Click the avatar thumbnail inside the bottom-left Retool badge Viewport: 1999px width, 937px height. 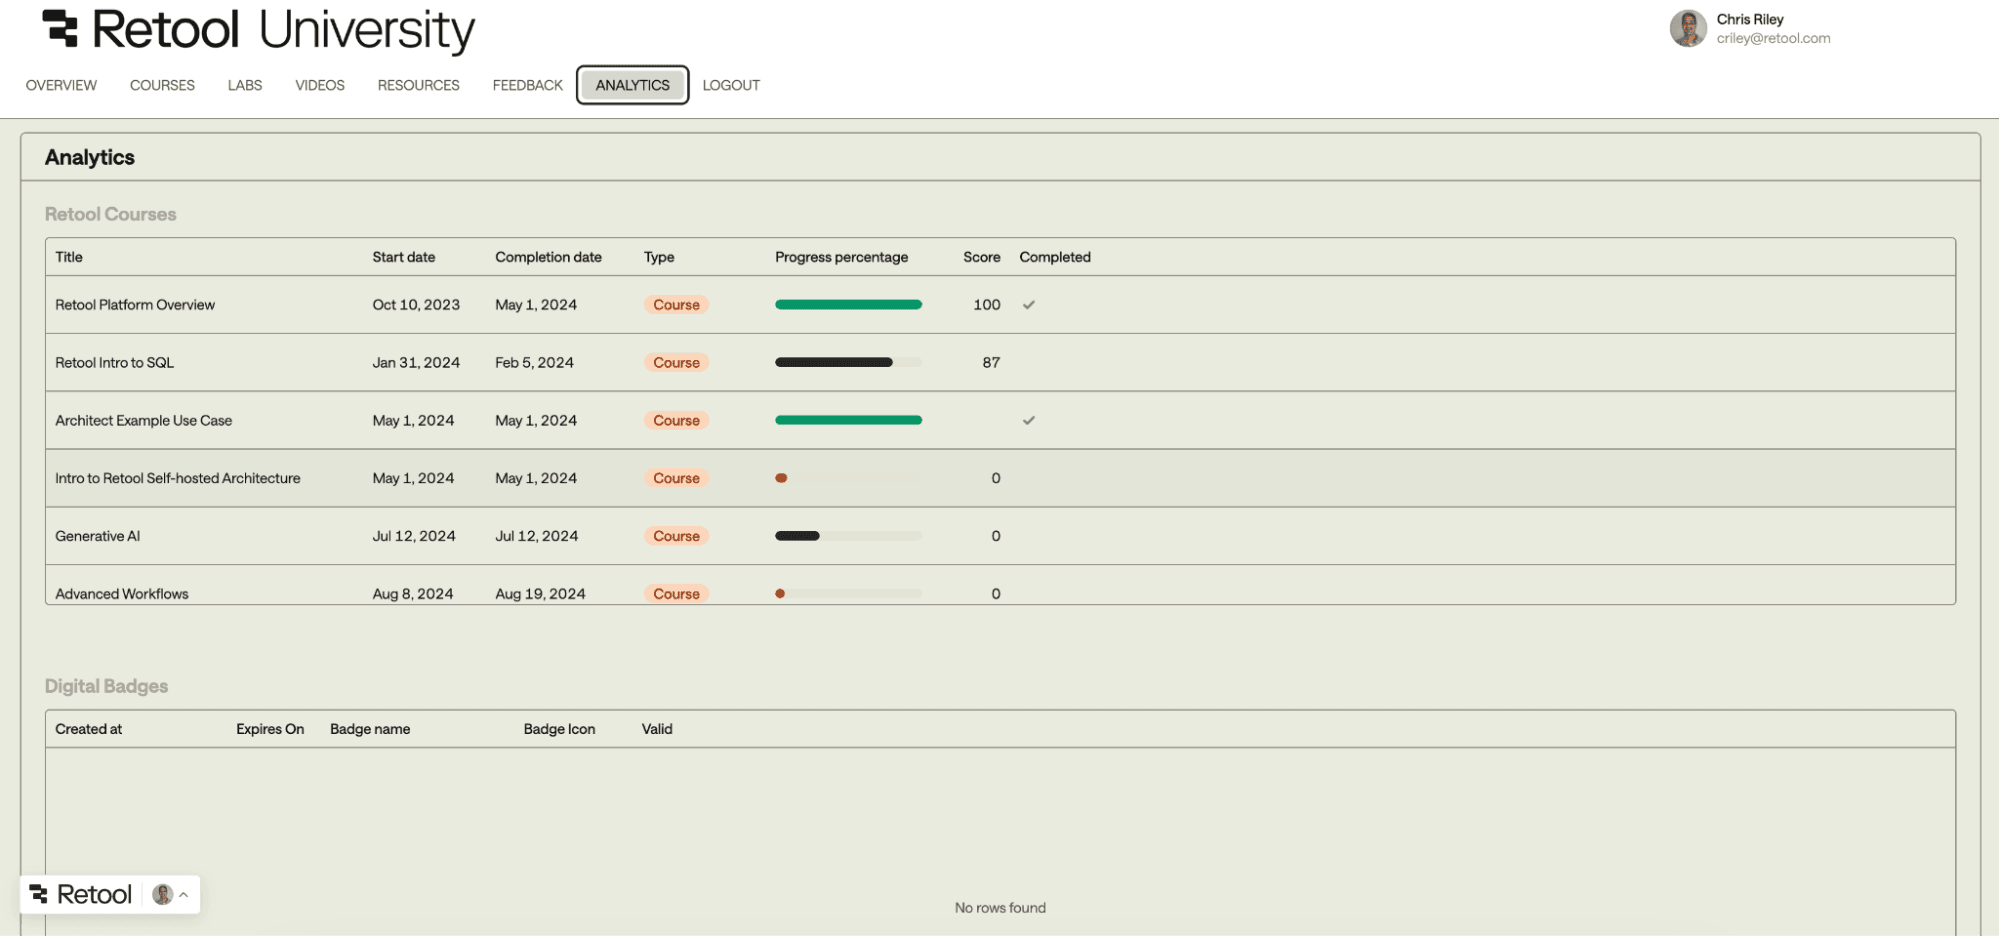[x=163, y=894]
